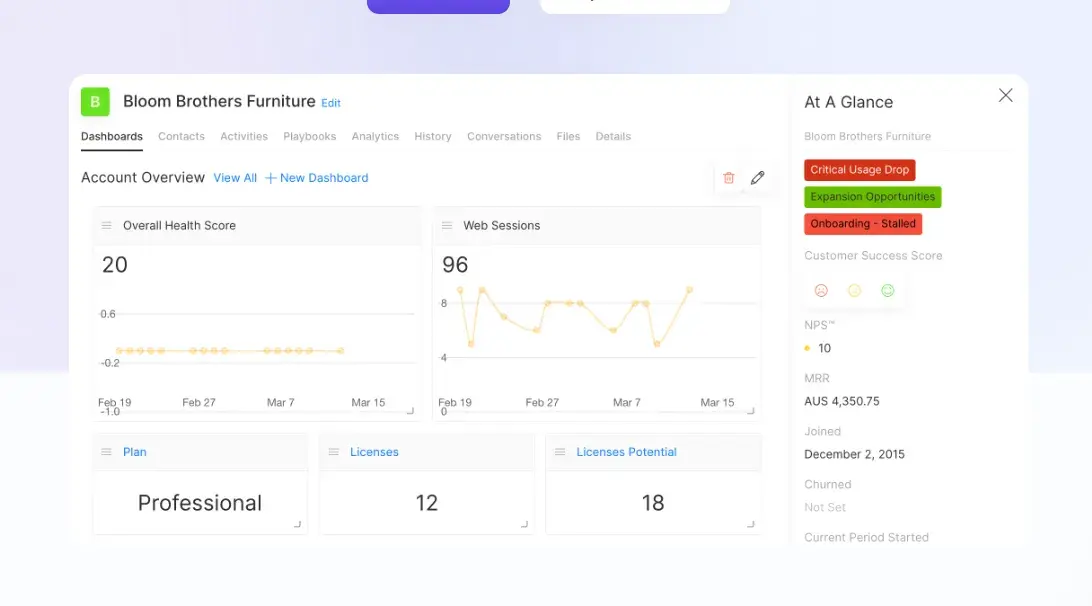
Task: Click the pencil edit dashboard icon
Action: click(x=757, y=178)
